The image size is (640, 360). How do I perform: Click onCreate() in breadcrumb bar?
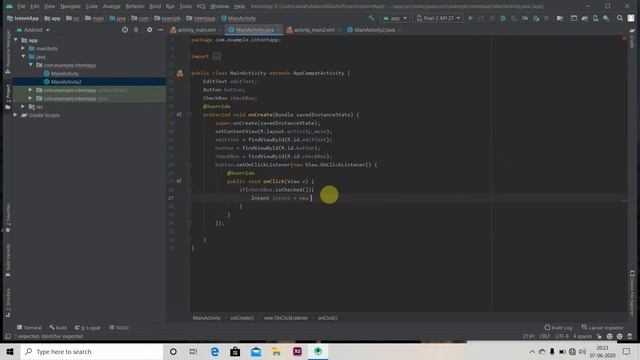coord(242,318)
